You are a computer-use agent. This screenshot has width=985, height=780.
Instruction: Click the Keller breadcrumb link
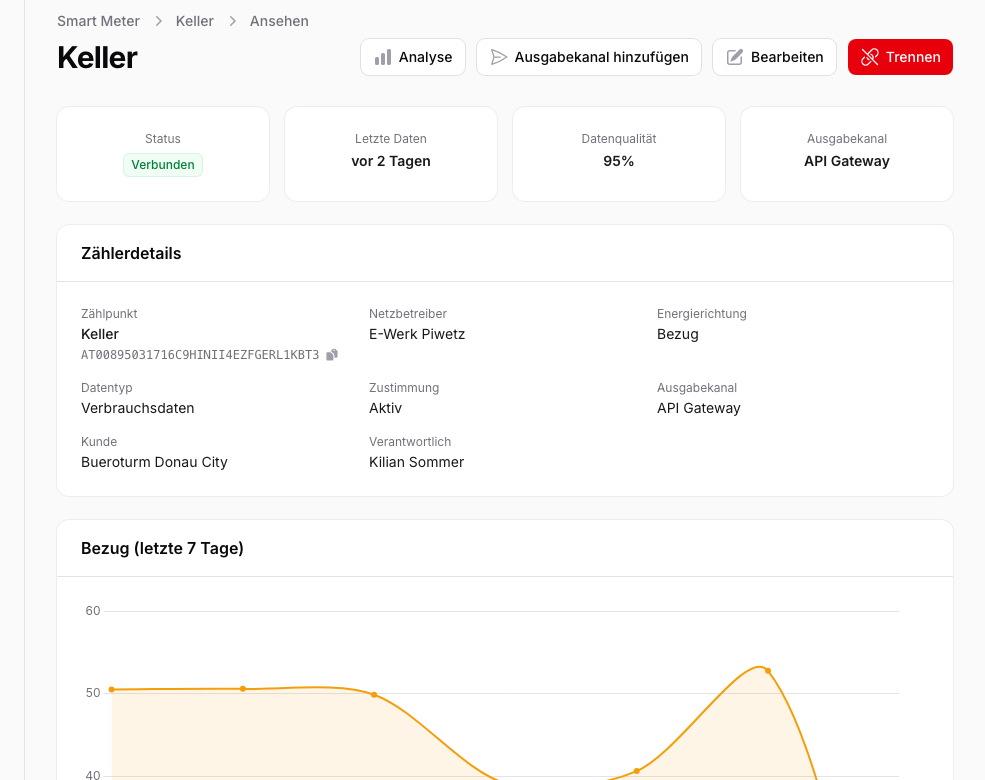click(x=194, y=21)
